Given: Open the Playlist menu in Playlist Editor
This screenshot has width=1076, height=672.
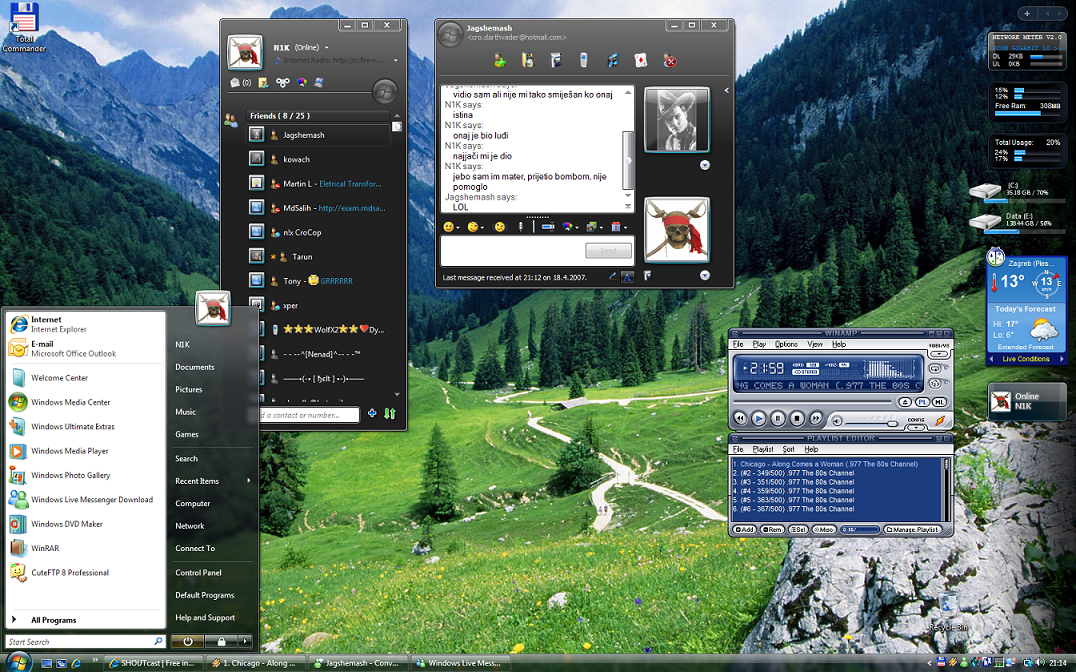Looking at the screenshot, I should pyautogui.click(x=763, y=450).
